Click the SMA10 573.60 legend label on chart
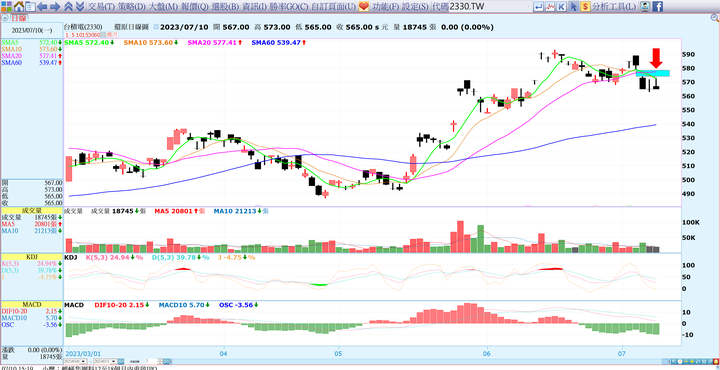Screen dimensions: 720x370 [151, 42]
